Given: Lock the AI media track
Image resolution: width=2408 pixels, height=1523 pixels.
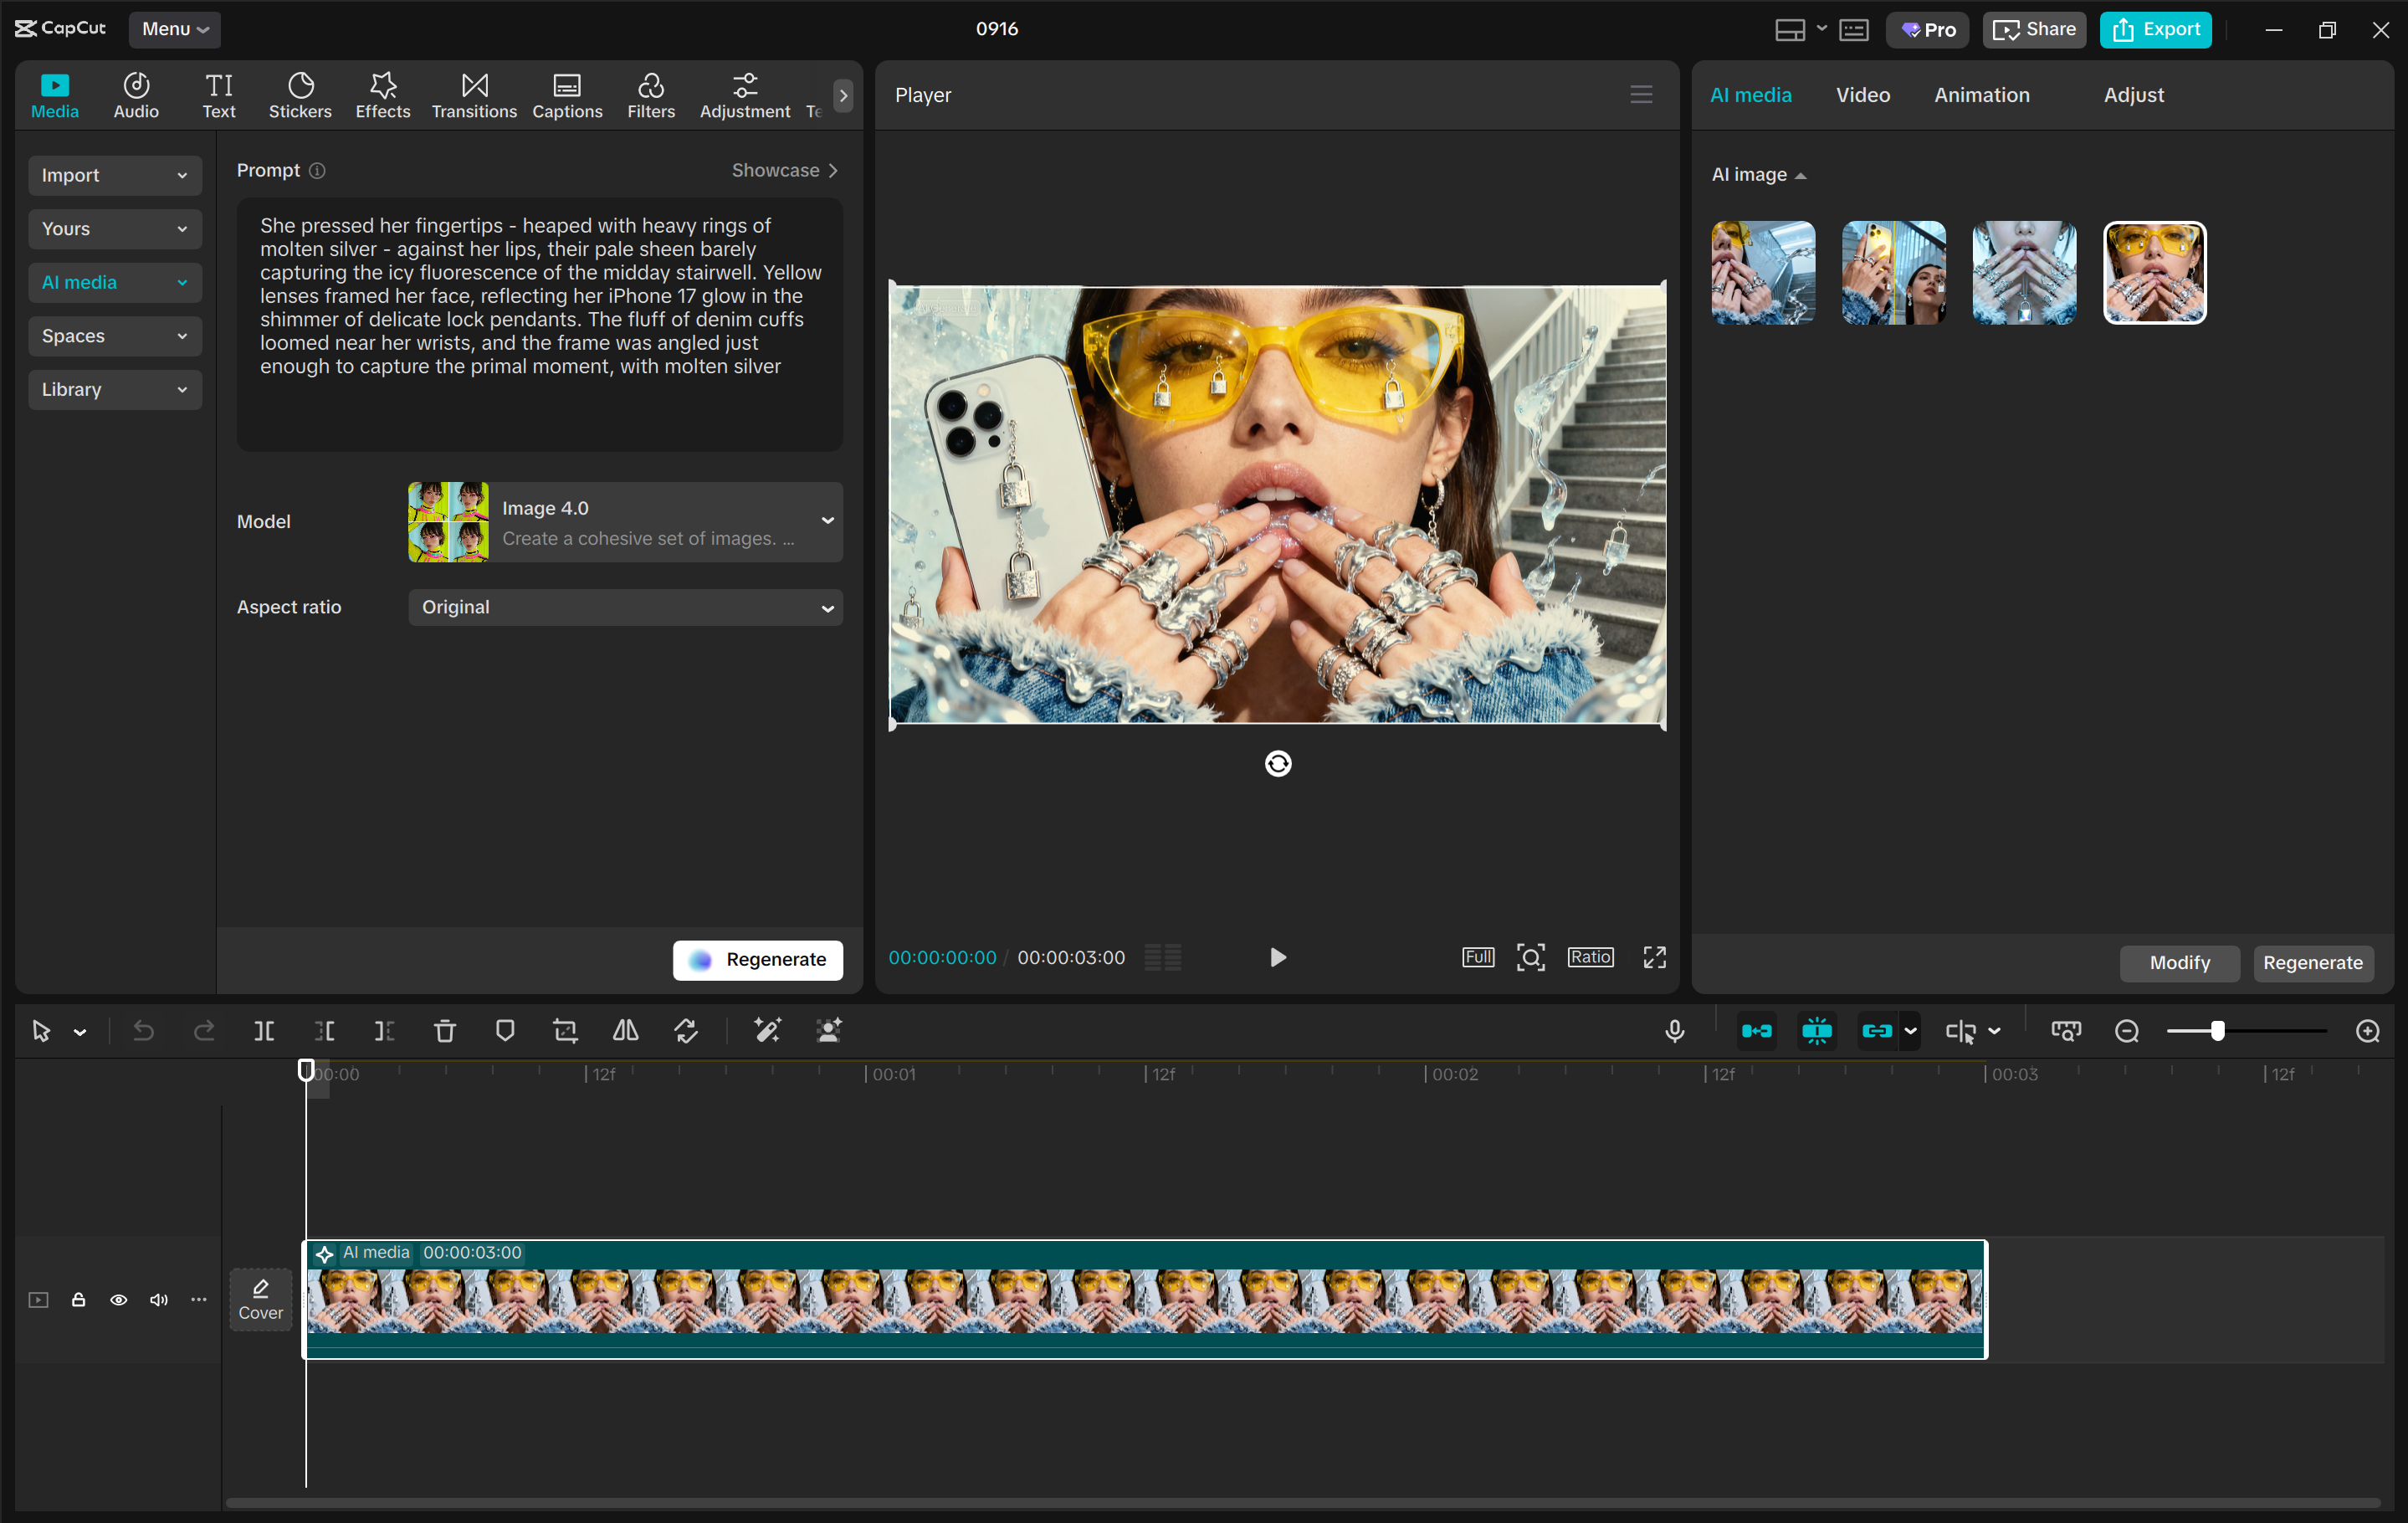Looking at the screenshot, I should coord(78,1300).
